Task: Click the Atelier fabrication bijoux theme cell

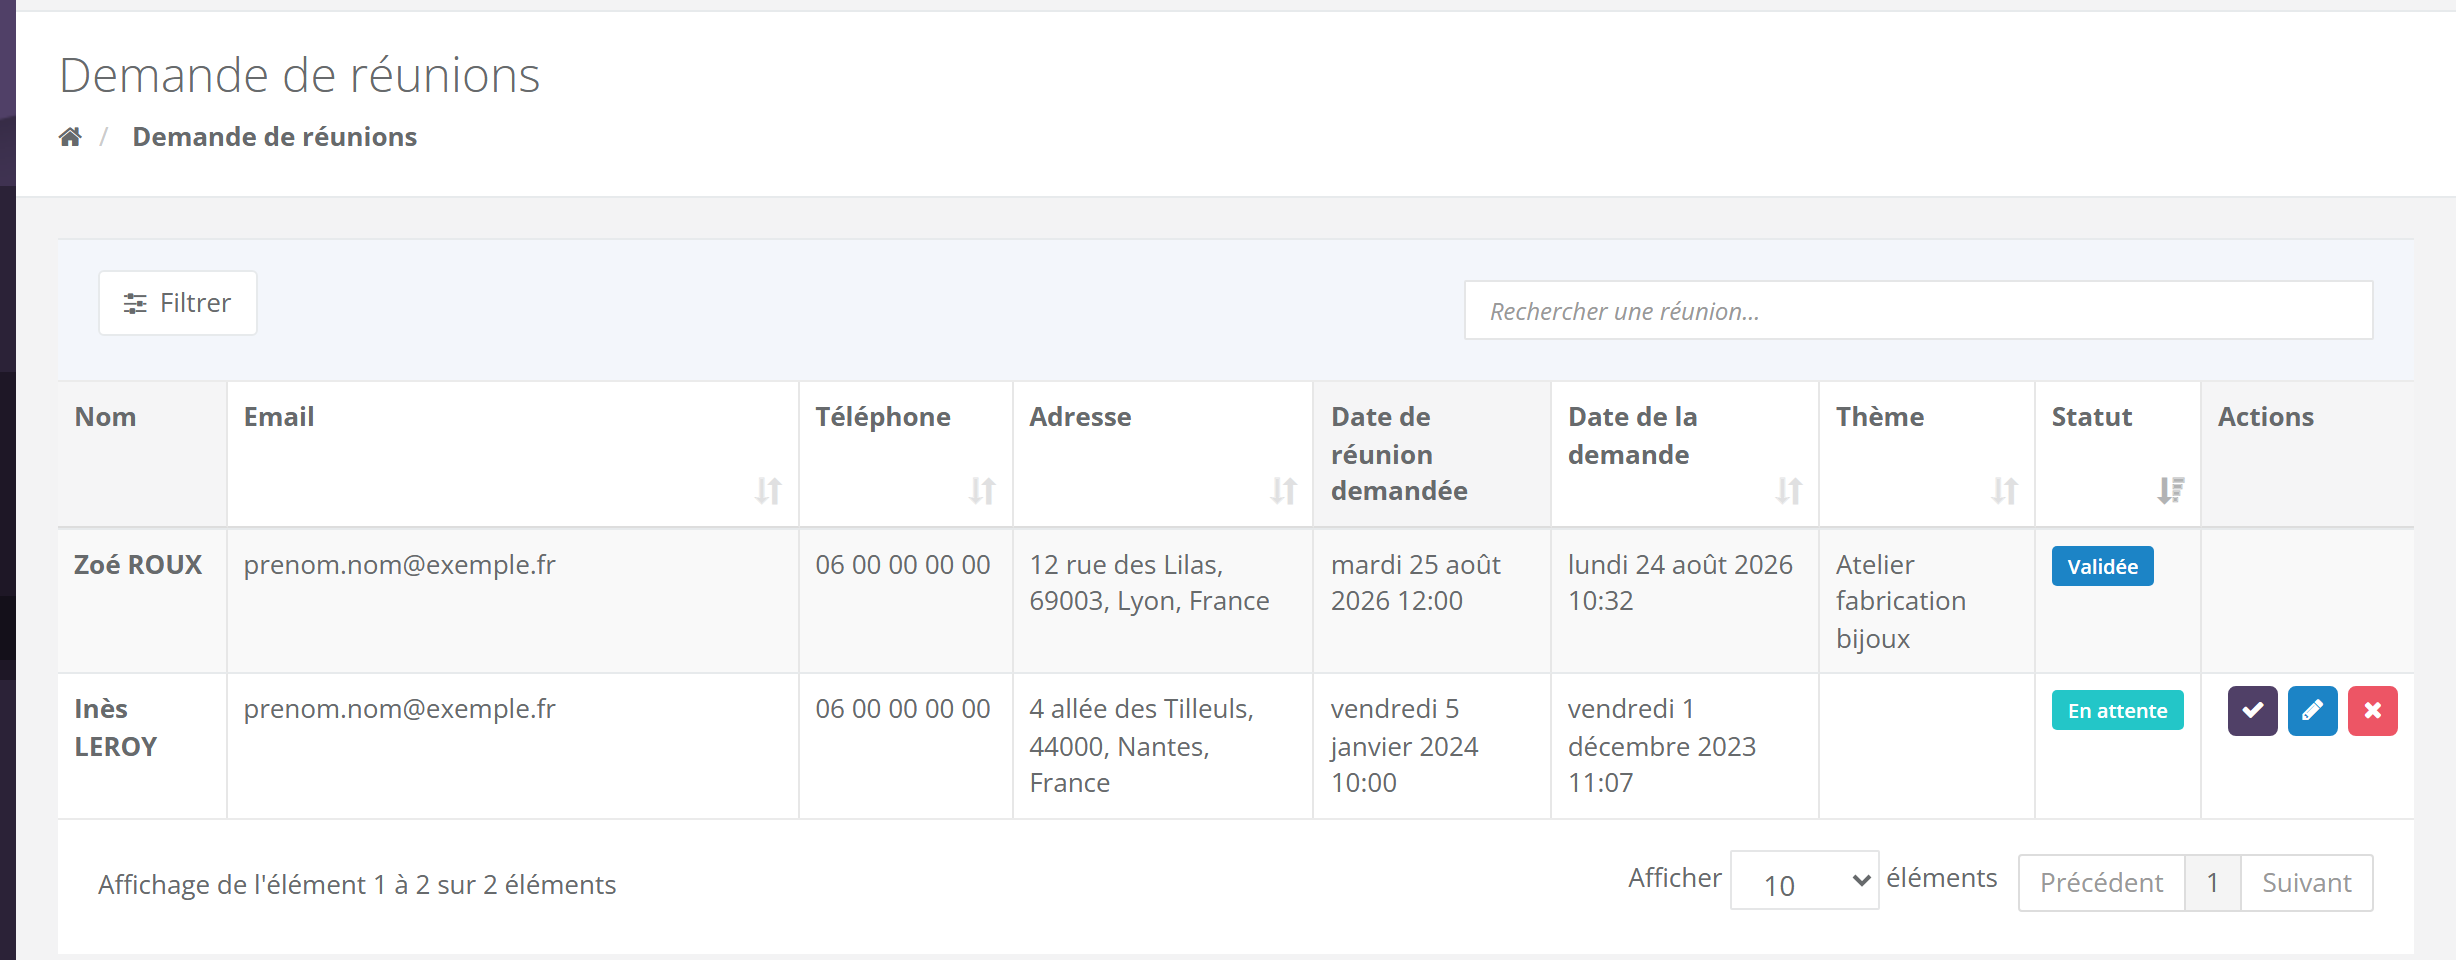Action: pos(1927,601)
